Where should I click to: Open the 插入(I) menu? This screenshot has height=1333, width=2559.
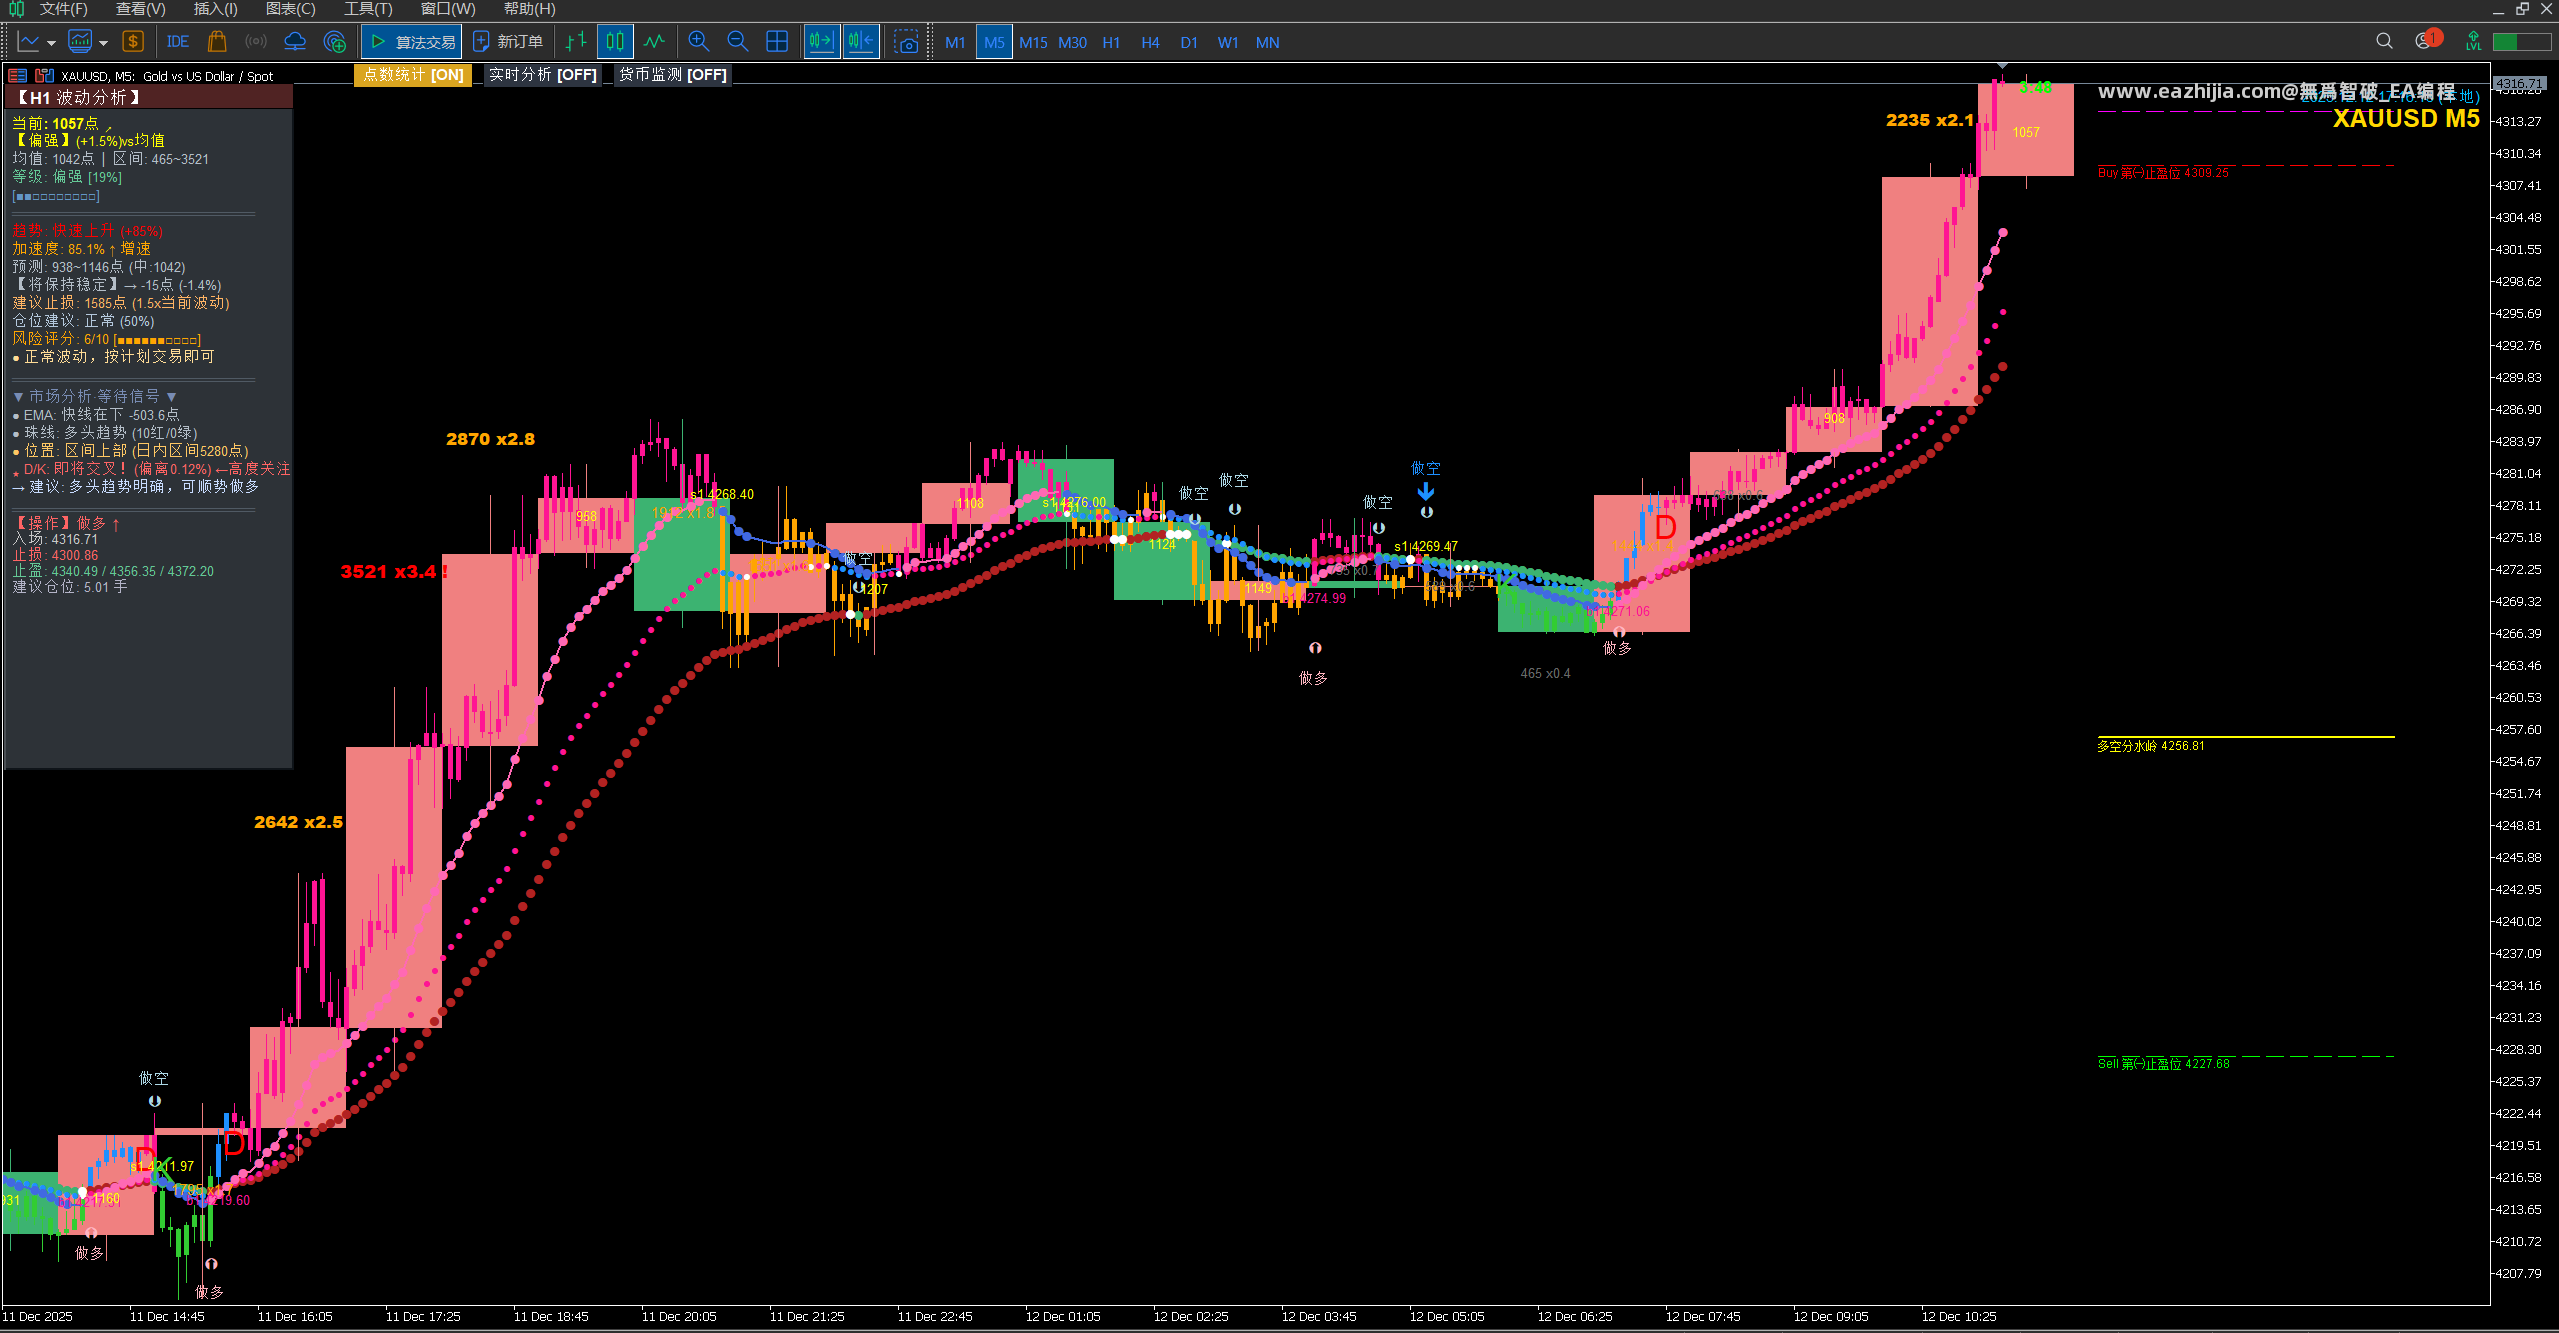215,9
